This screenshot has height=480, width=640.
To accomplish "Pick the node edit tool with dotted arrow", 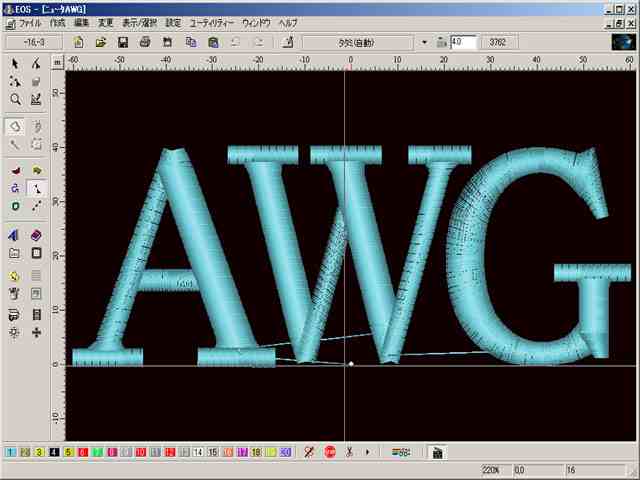I will coord(15,82).
